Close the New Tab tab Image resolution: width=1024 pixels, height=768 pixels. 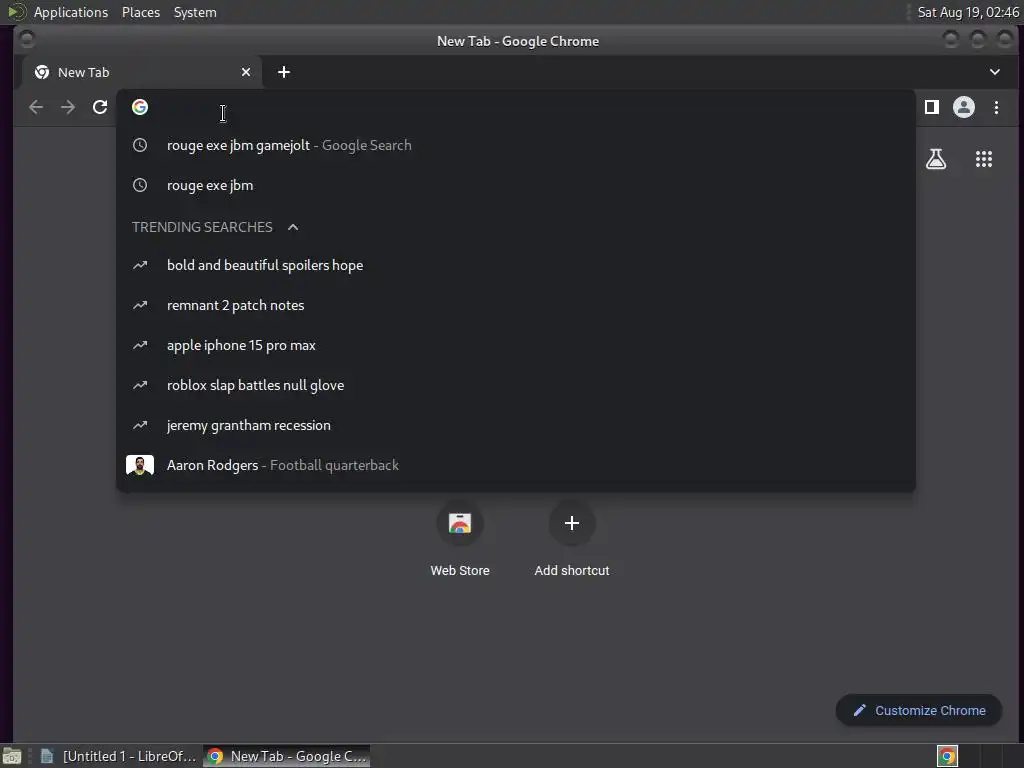coord(246,72)
